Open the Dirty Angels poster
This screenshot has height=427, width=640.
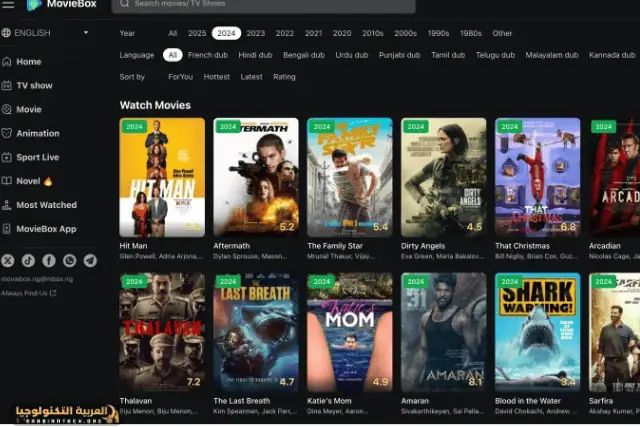[444, 177]
